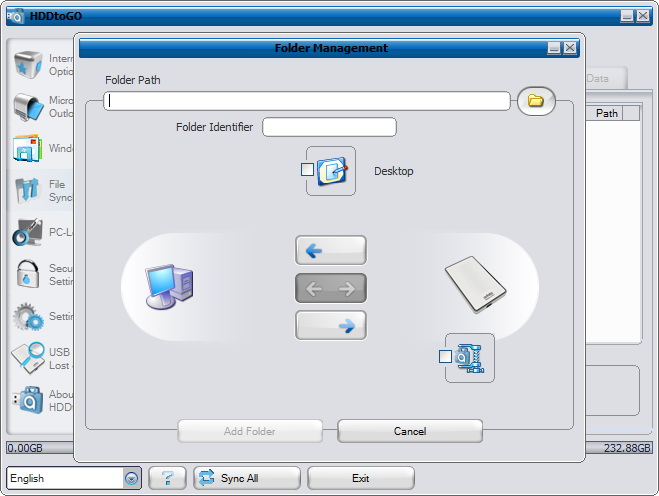Choose sync direction drive to PC (left arrow)
This screenshot has width=659, height=496.
331,251
